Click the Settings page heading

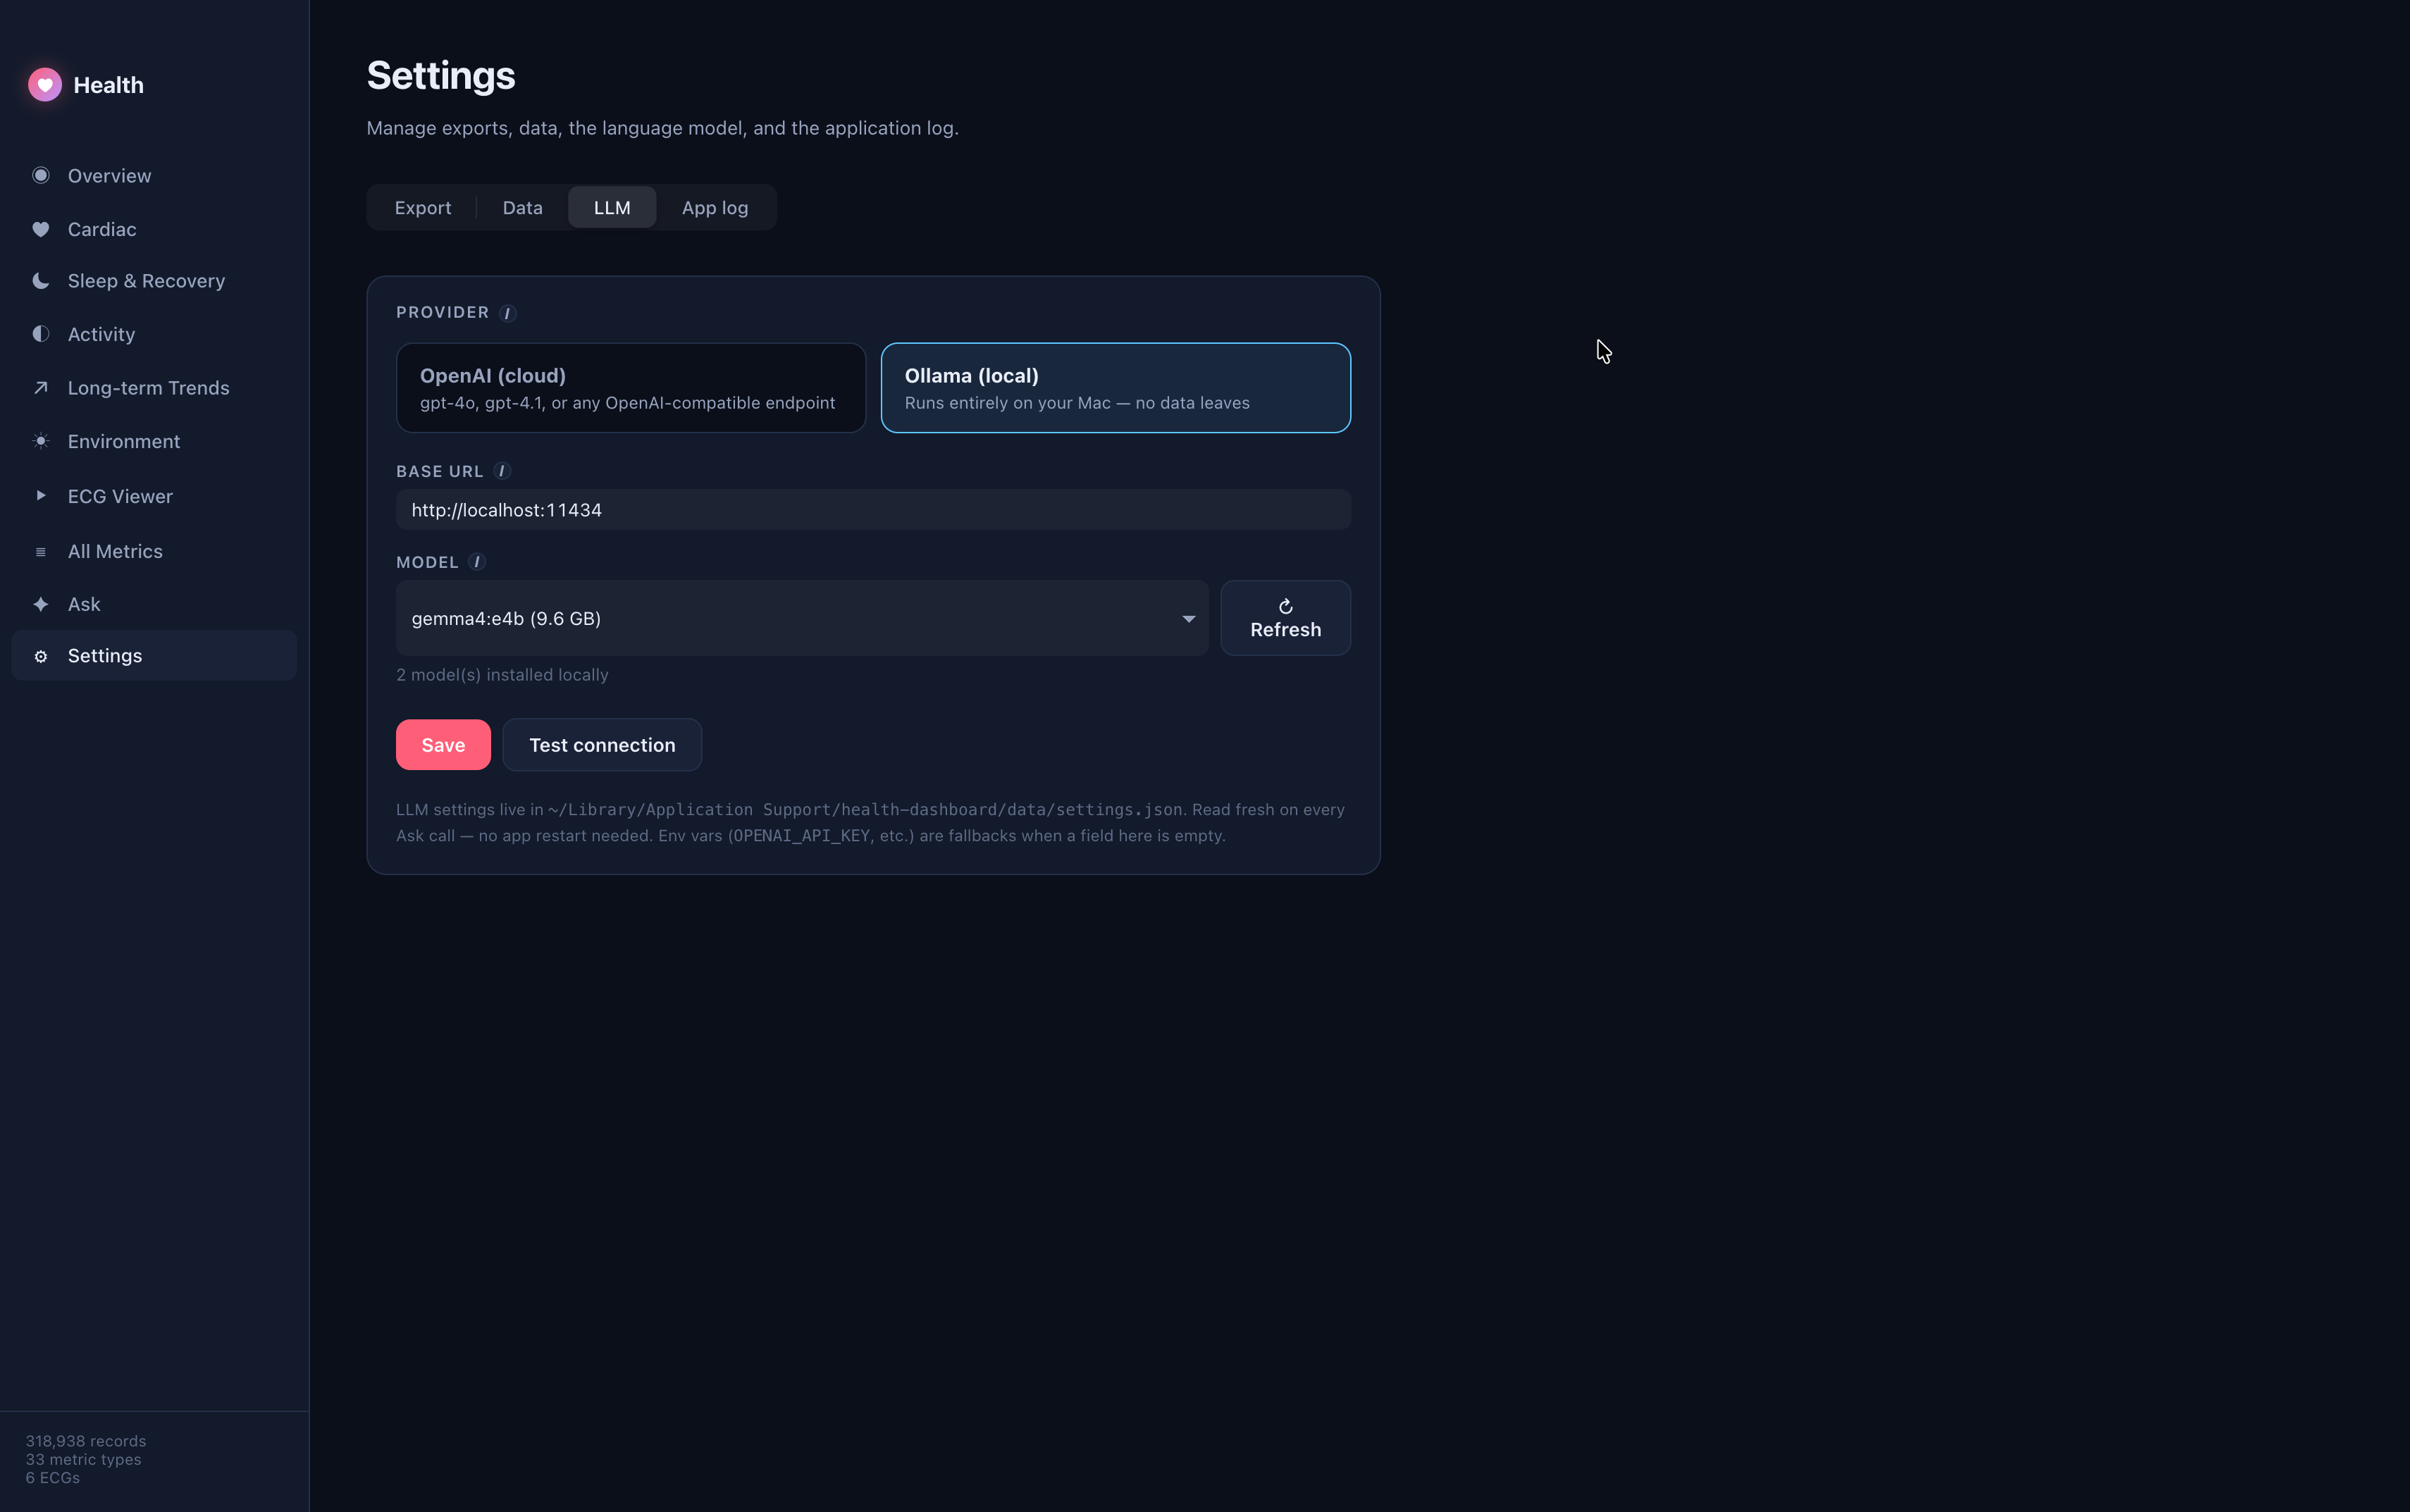(441, 76)
